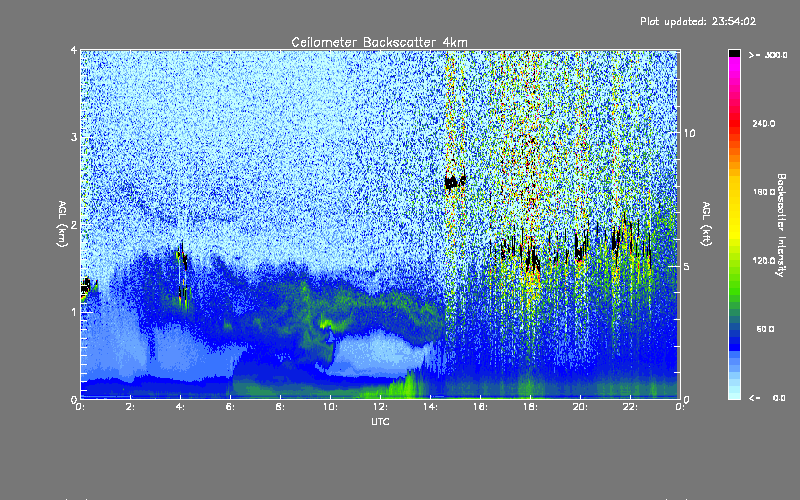
Task: Click the "2:" UTC hour tick label
Action: click(x=131, y=407)
